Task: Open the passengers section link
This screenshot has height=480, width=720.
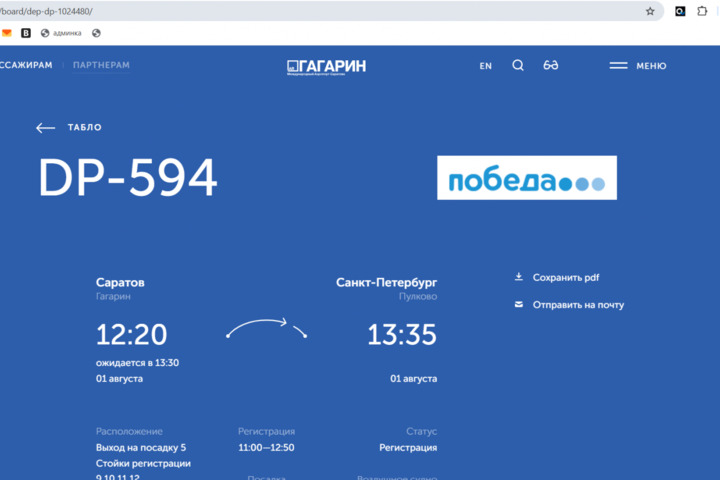Action: tap(26, 65)
